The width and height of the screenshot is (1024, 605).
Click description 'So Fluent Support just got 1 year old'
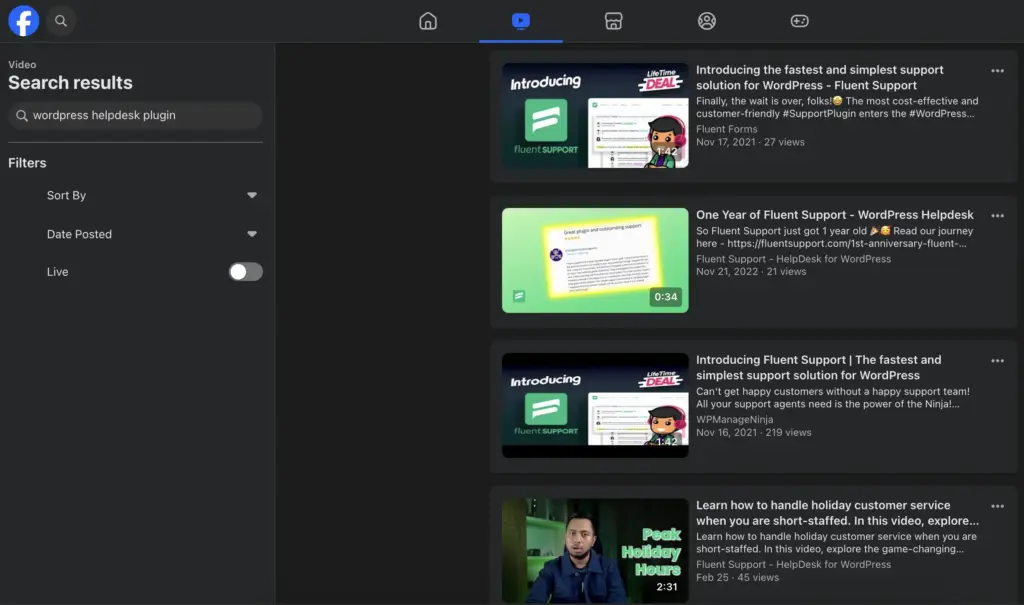tap(835, 237)
